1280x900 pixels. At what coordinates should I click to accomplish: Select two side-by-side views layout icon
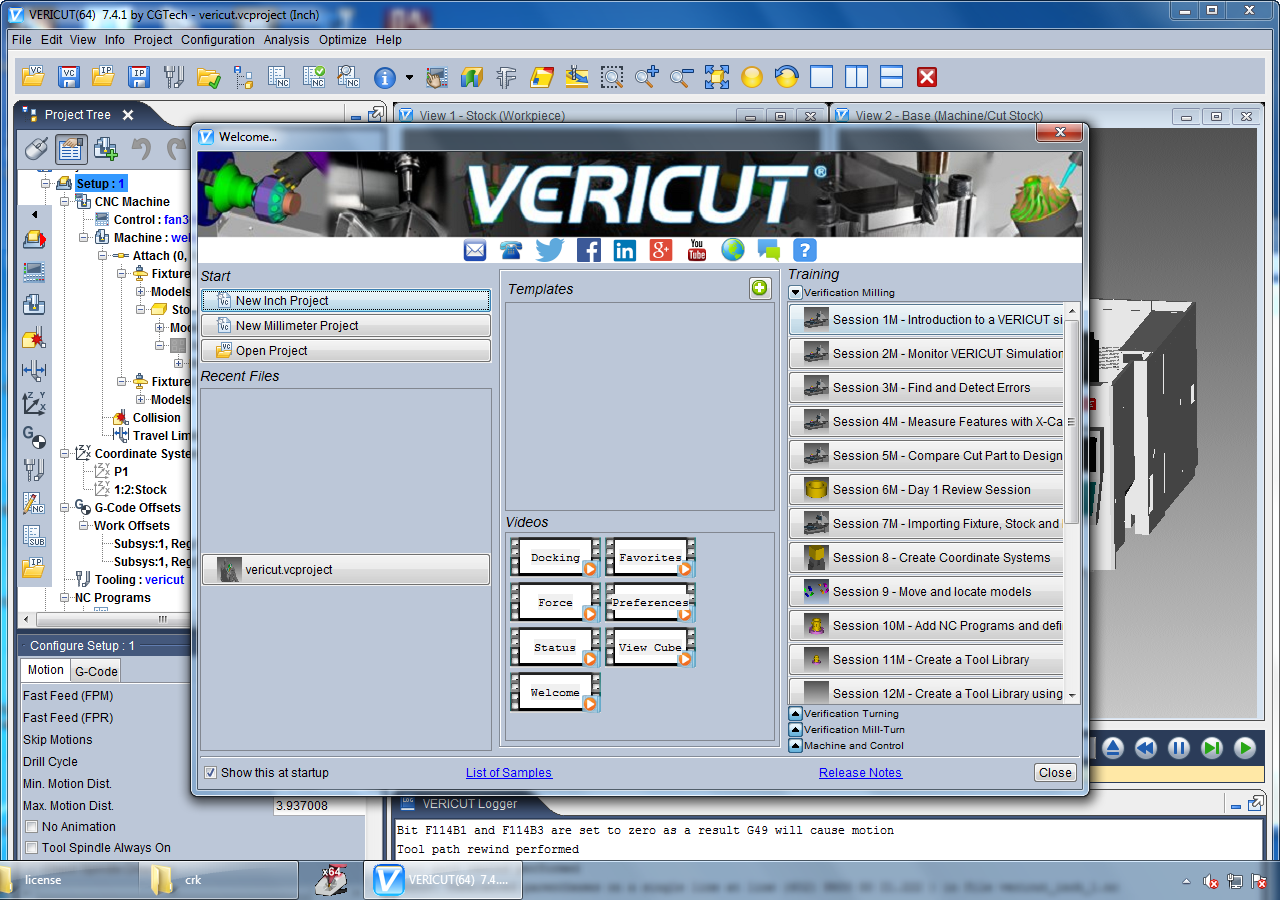pos(857,77)
